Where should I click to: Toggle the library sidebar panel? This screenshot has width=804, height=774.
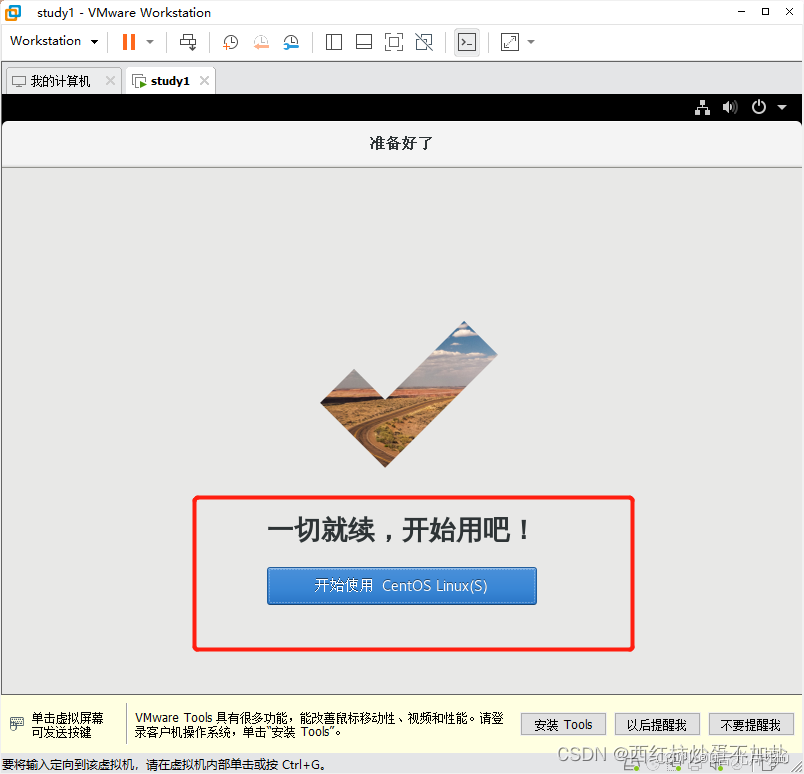coord(334,42)
